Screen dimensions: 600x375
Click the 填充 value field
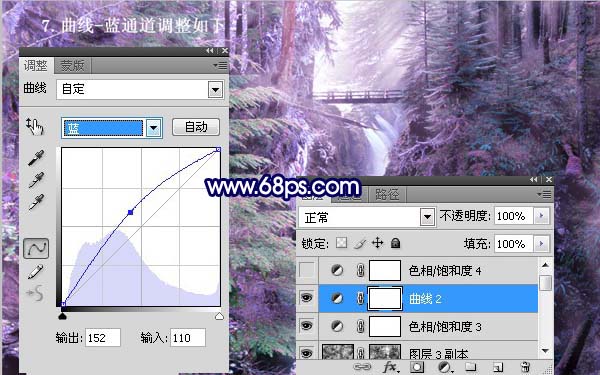(514, 243)
